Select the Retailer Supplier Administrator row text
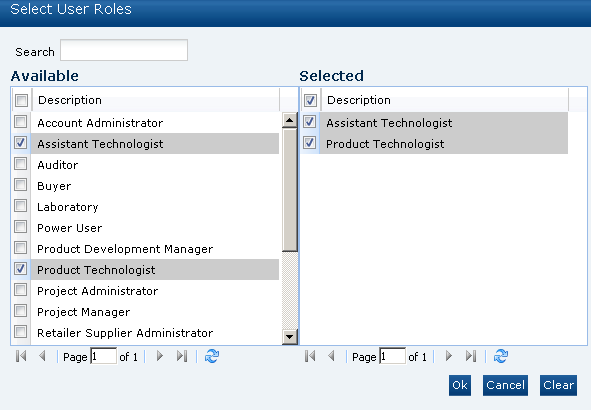The height and width of the screenshot is (410, 591). (125, 333)
